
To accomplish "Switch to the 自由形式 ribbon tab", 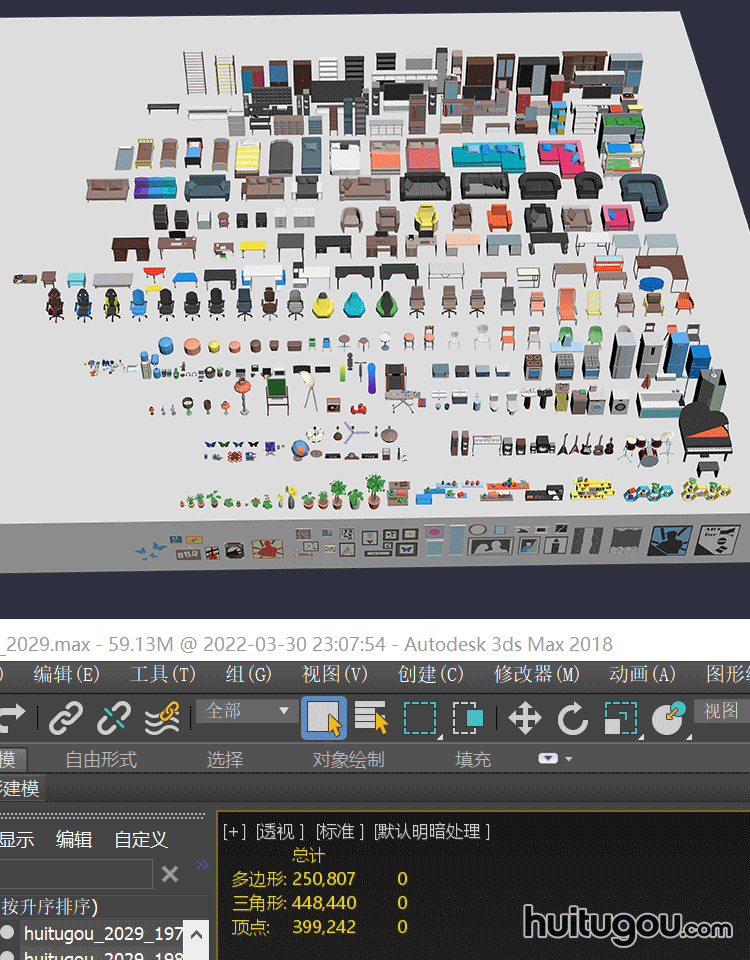I will coord(101,760).
